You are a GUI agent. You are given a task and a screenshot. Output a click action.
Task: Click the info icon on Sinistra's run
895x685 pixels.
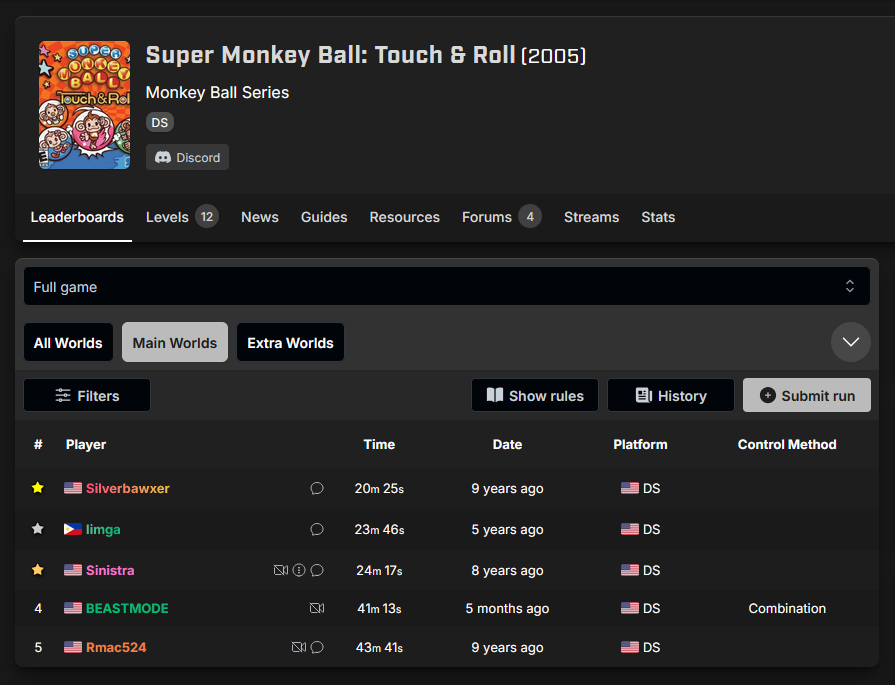[299, 570]
